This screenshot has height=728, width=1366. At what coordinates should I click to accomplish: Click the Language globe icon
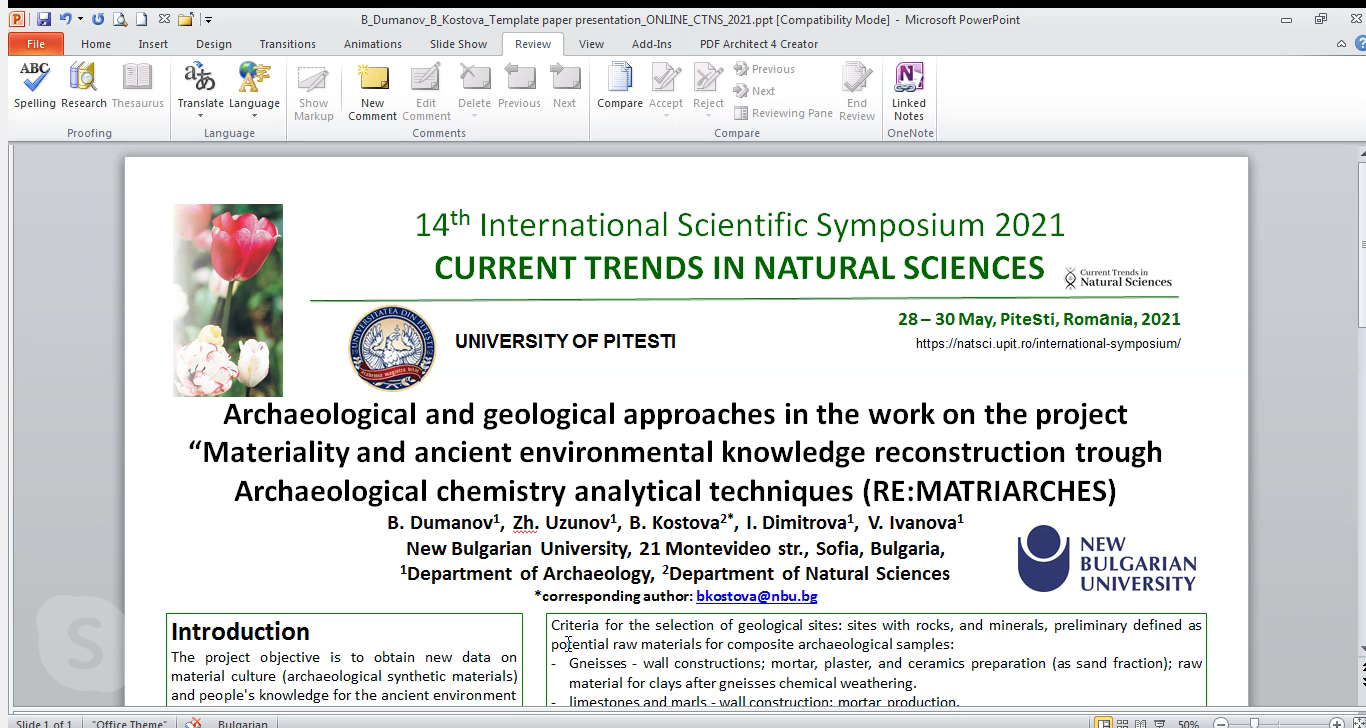254,78
